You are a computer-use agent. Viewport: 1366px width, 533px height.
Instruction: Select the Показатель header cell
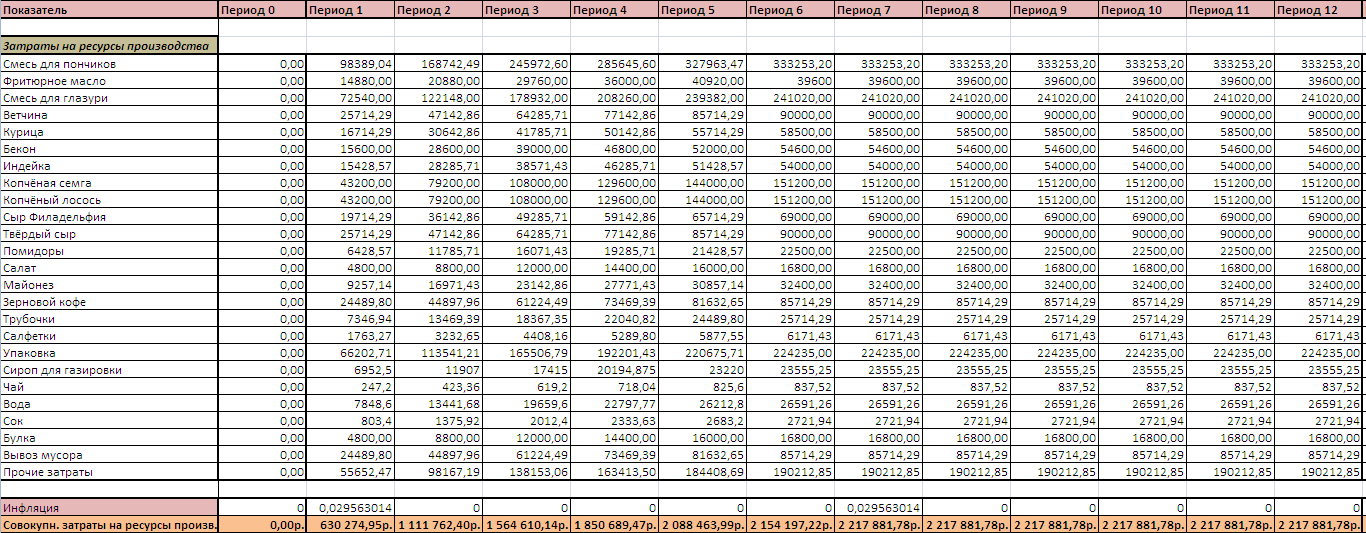[x=109, y=10]
